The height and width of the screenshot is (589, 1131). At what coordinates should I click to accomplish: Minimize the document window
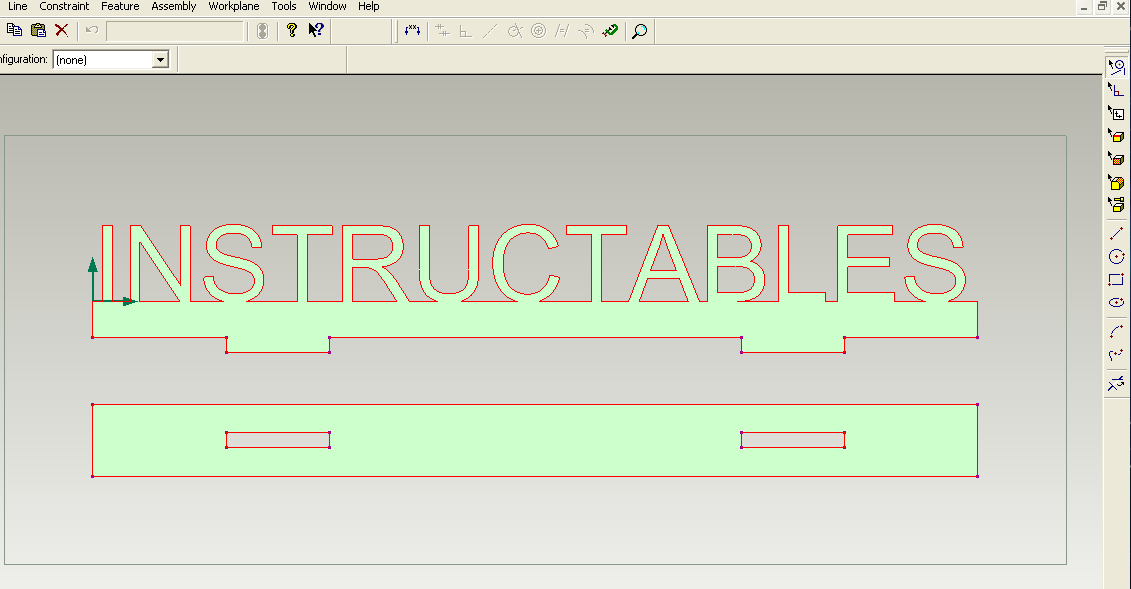pos(1084,6)
